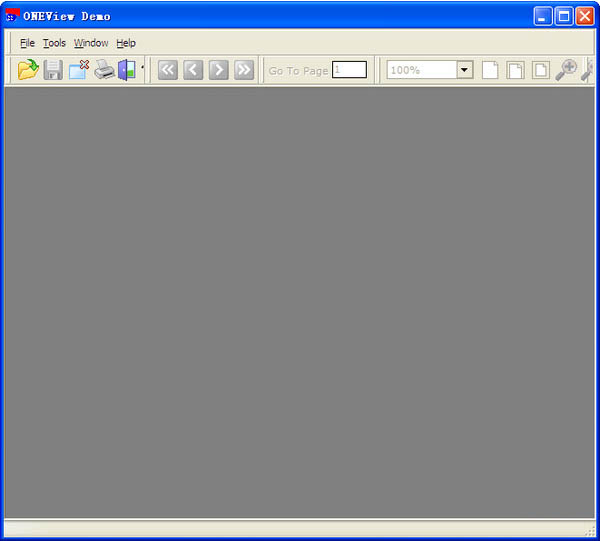Click the zoom in magnifier icon
The image size is (600, 541).
(566, 70)
